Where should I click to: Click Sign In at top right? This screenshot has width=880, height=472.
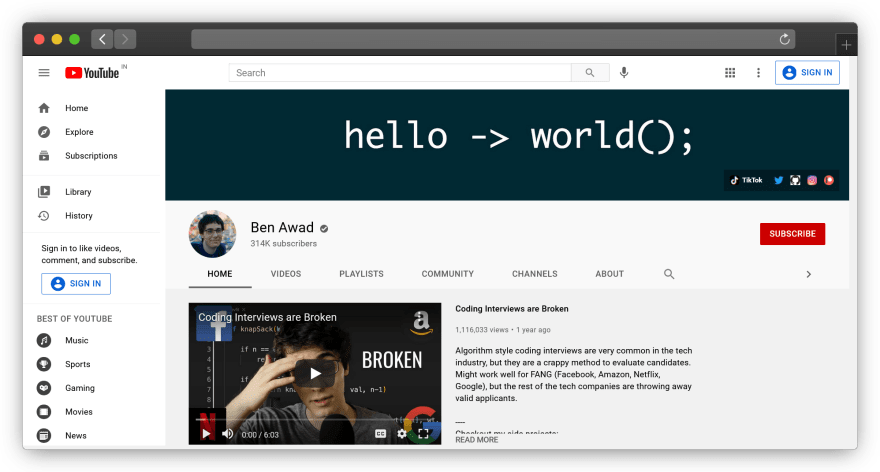point(807,73)
